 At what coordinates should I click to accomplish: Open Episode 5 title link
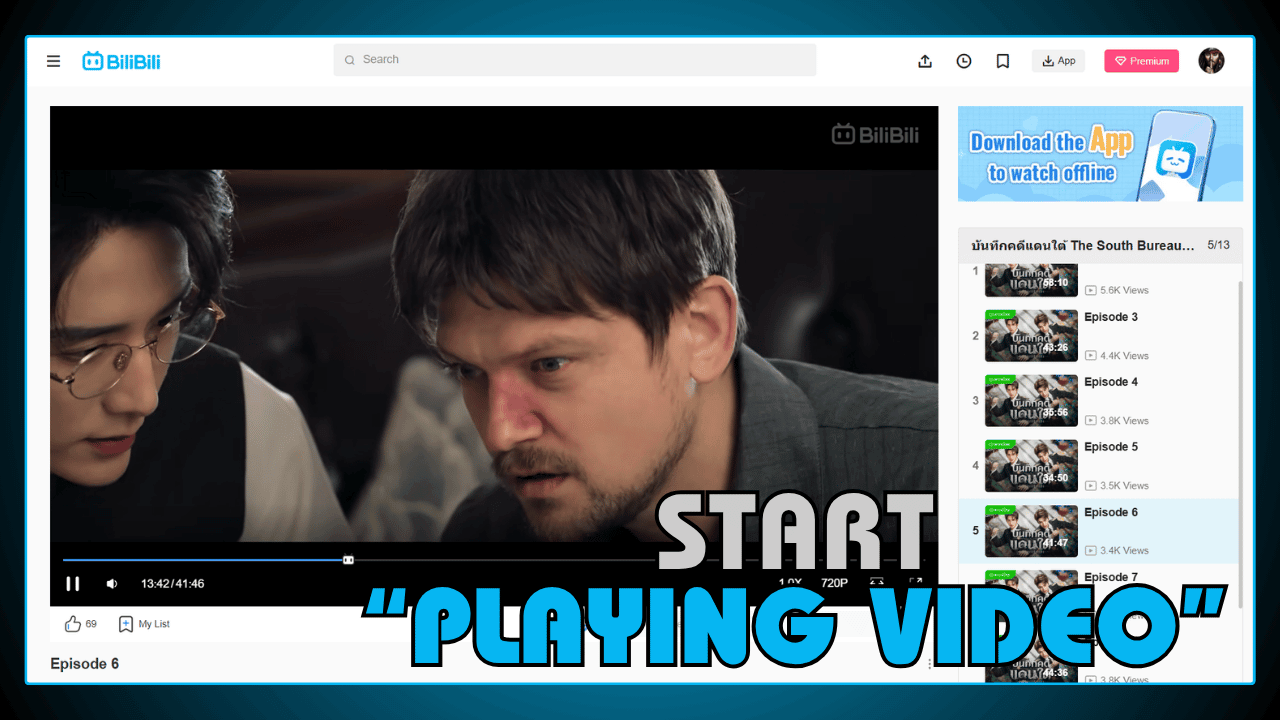point(1111,447)
